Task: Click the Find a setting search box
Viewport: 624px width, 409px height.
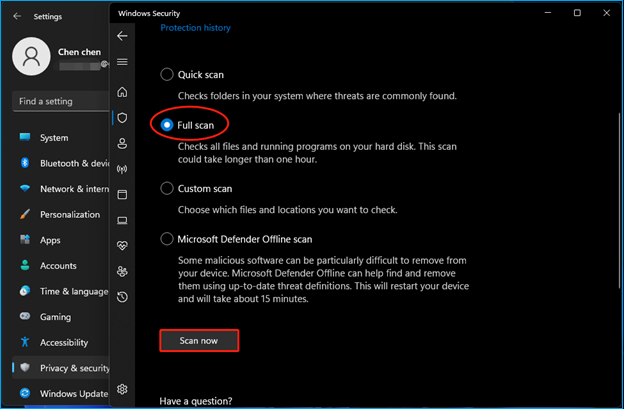Action: coord(60,101)
